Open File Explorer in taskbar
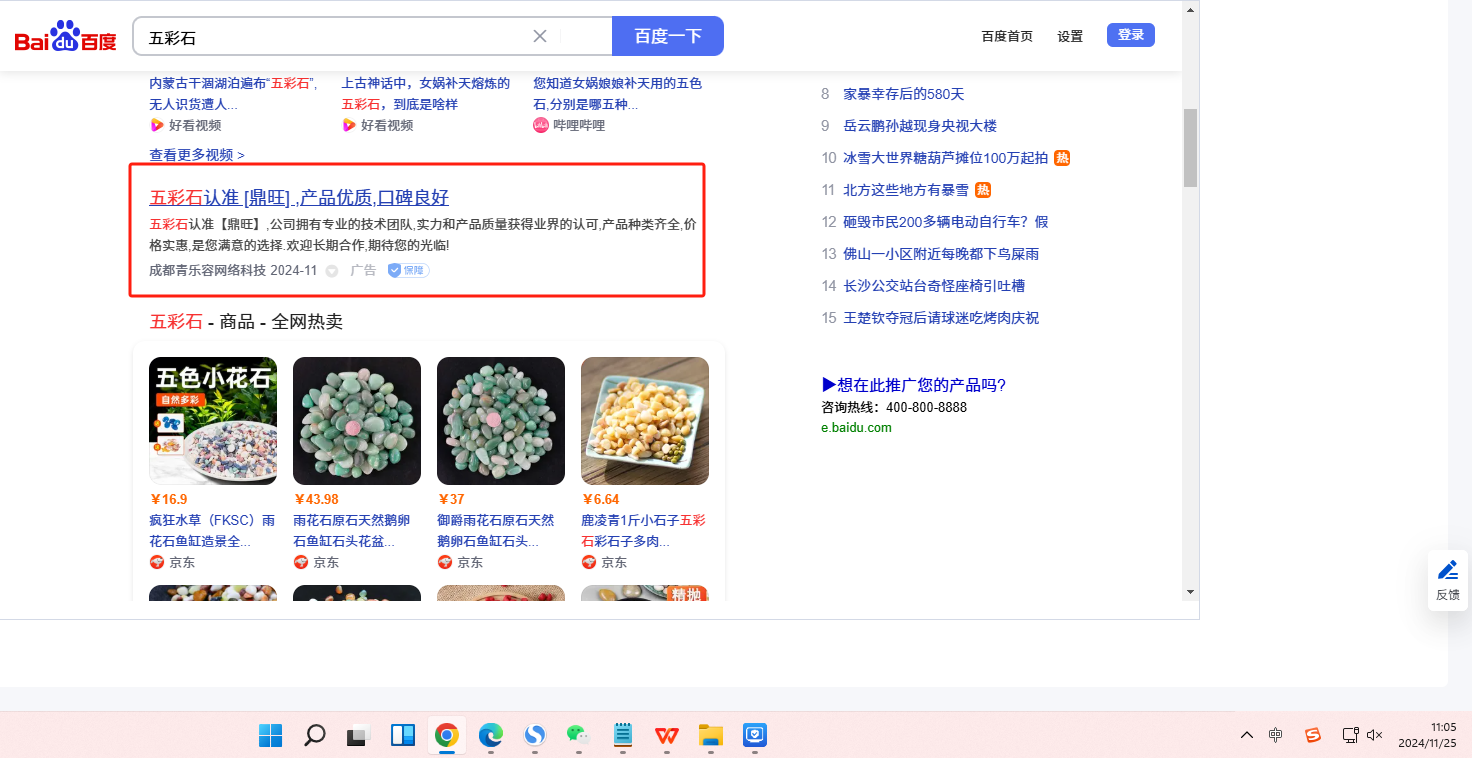Screen dimensions: 1472x758 tap(710, 736)
